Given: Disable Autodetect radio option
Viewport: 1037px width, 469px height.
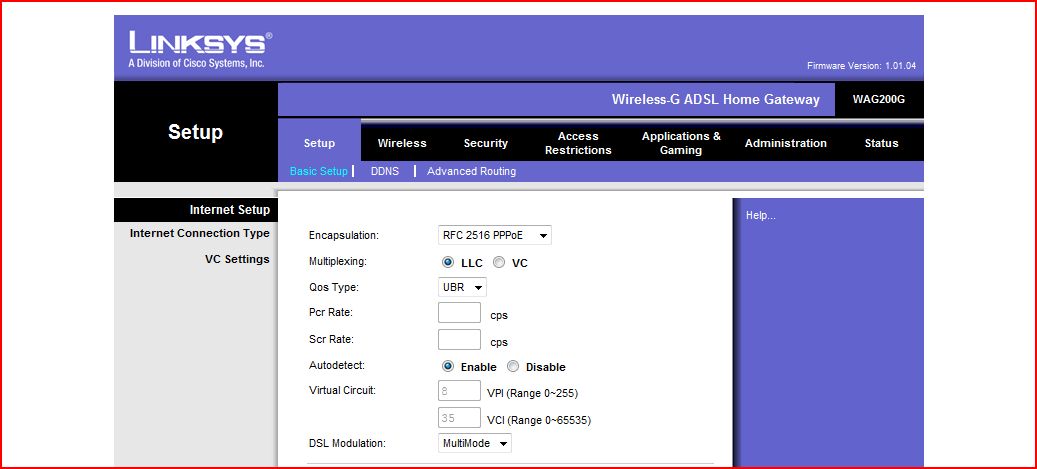Looking at the screenshot, I should click(x=513, y=367).
